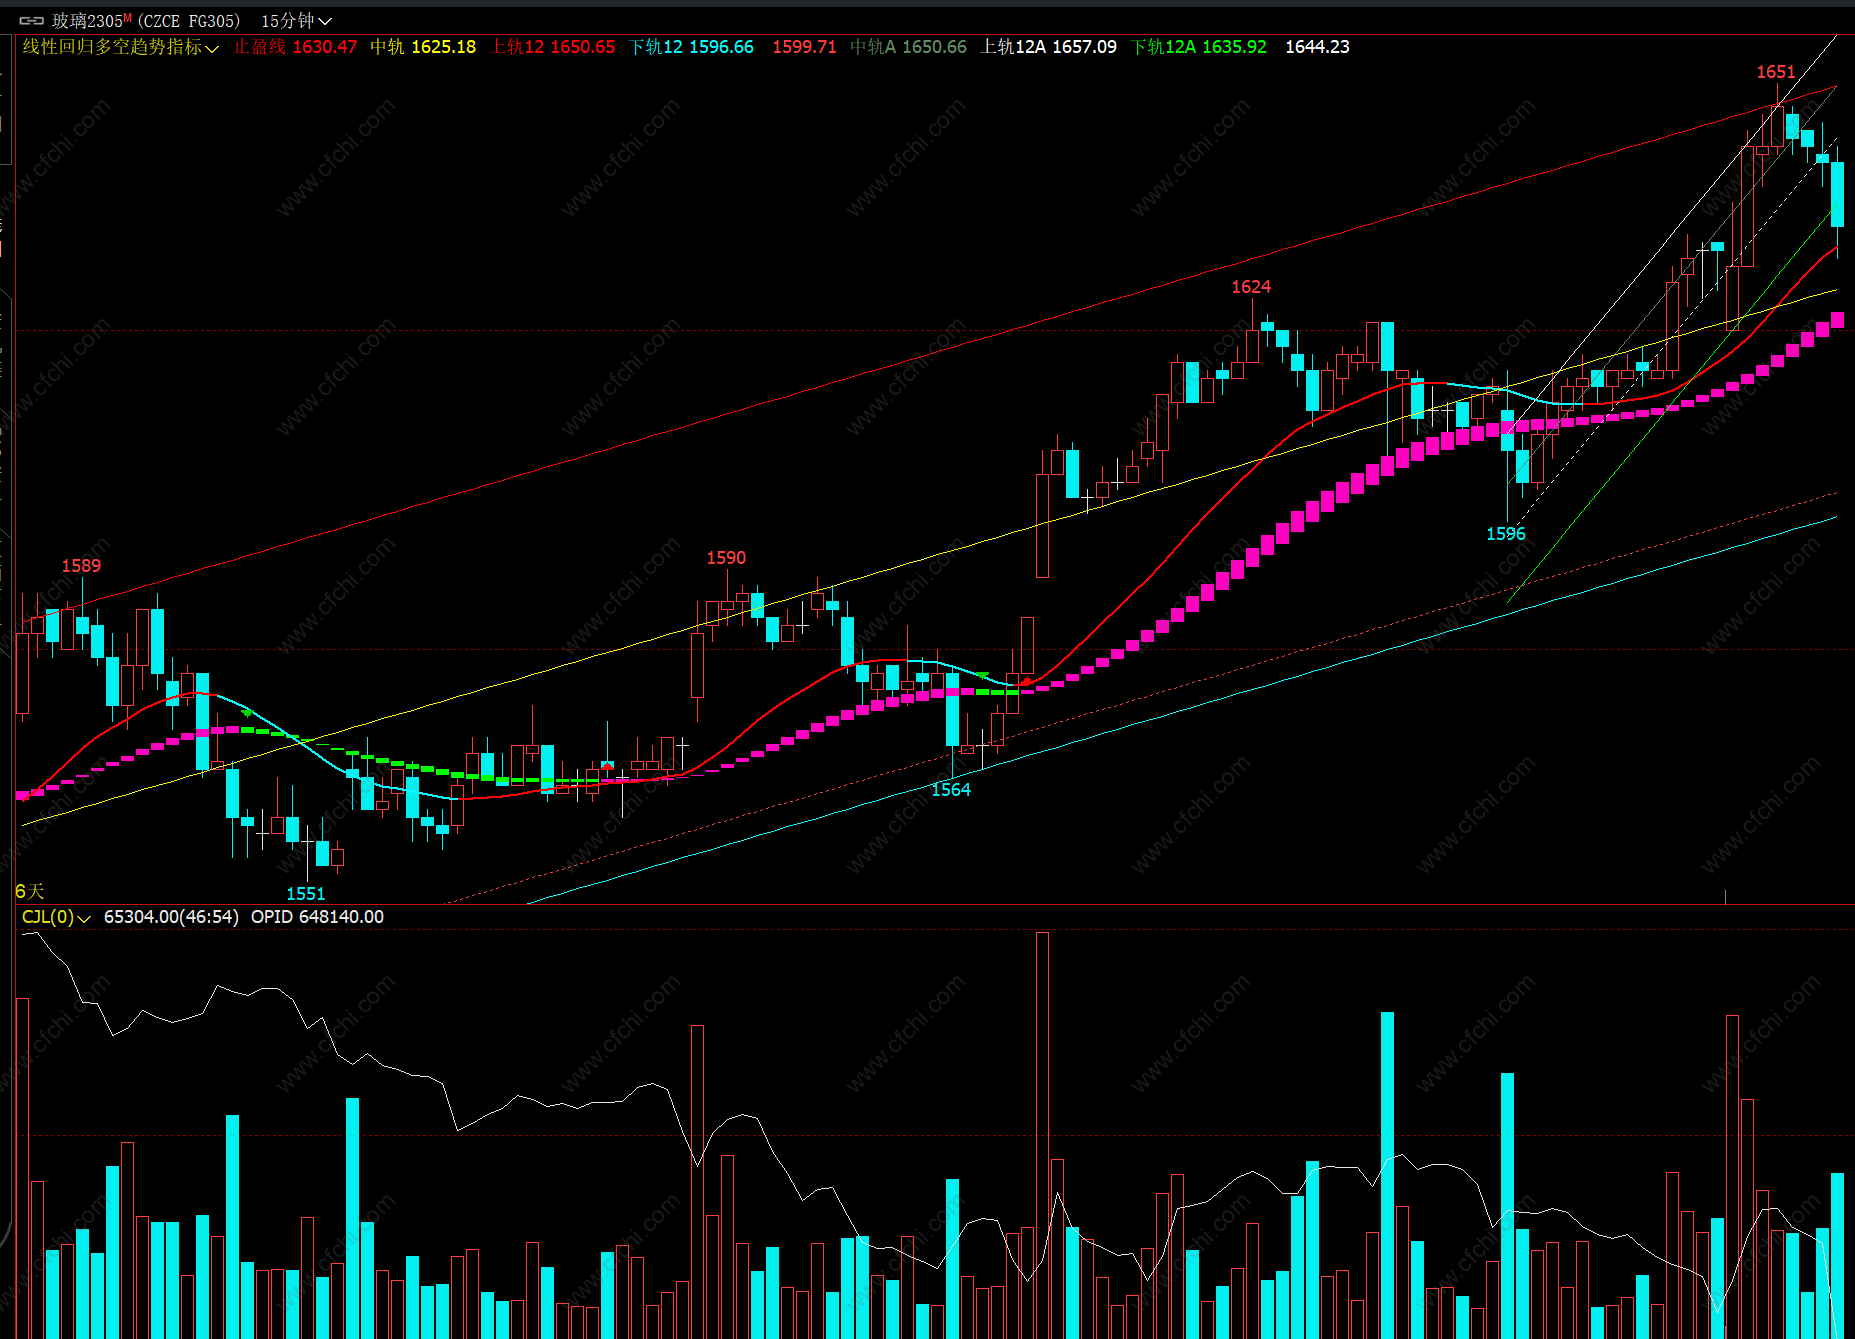The image size is (1855, 1339).
Task: Click the 中轨 1625.18 reading
Action: [423, 47]
